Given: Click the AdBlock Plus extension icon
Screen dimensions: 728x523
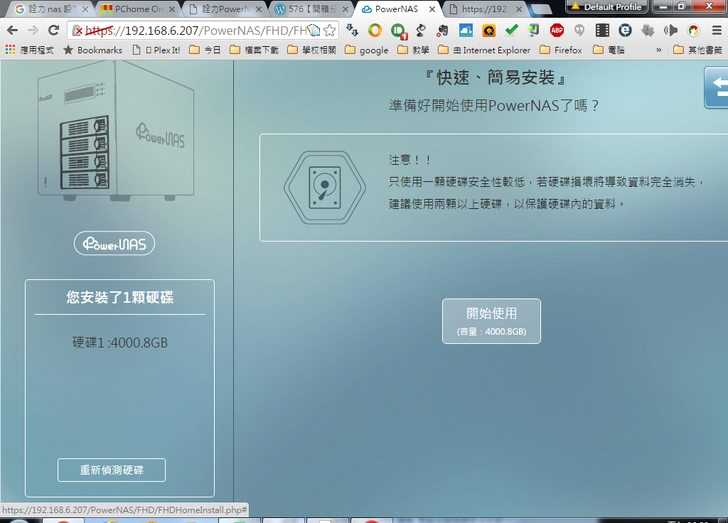Looking at the screenshot, I should [x=557, y=30].
